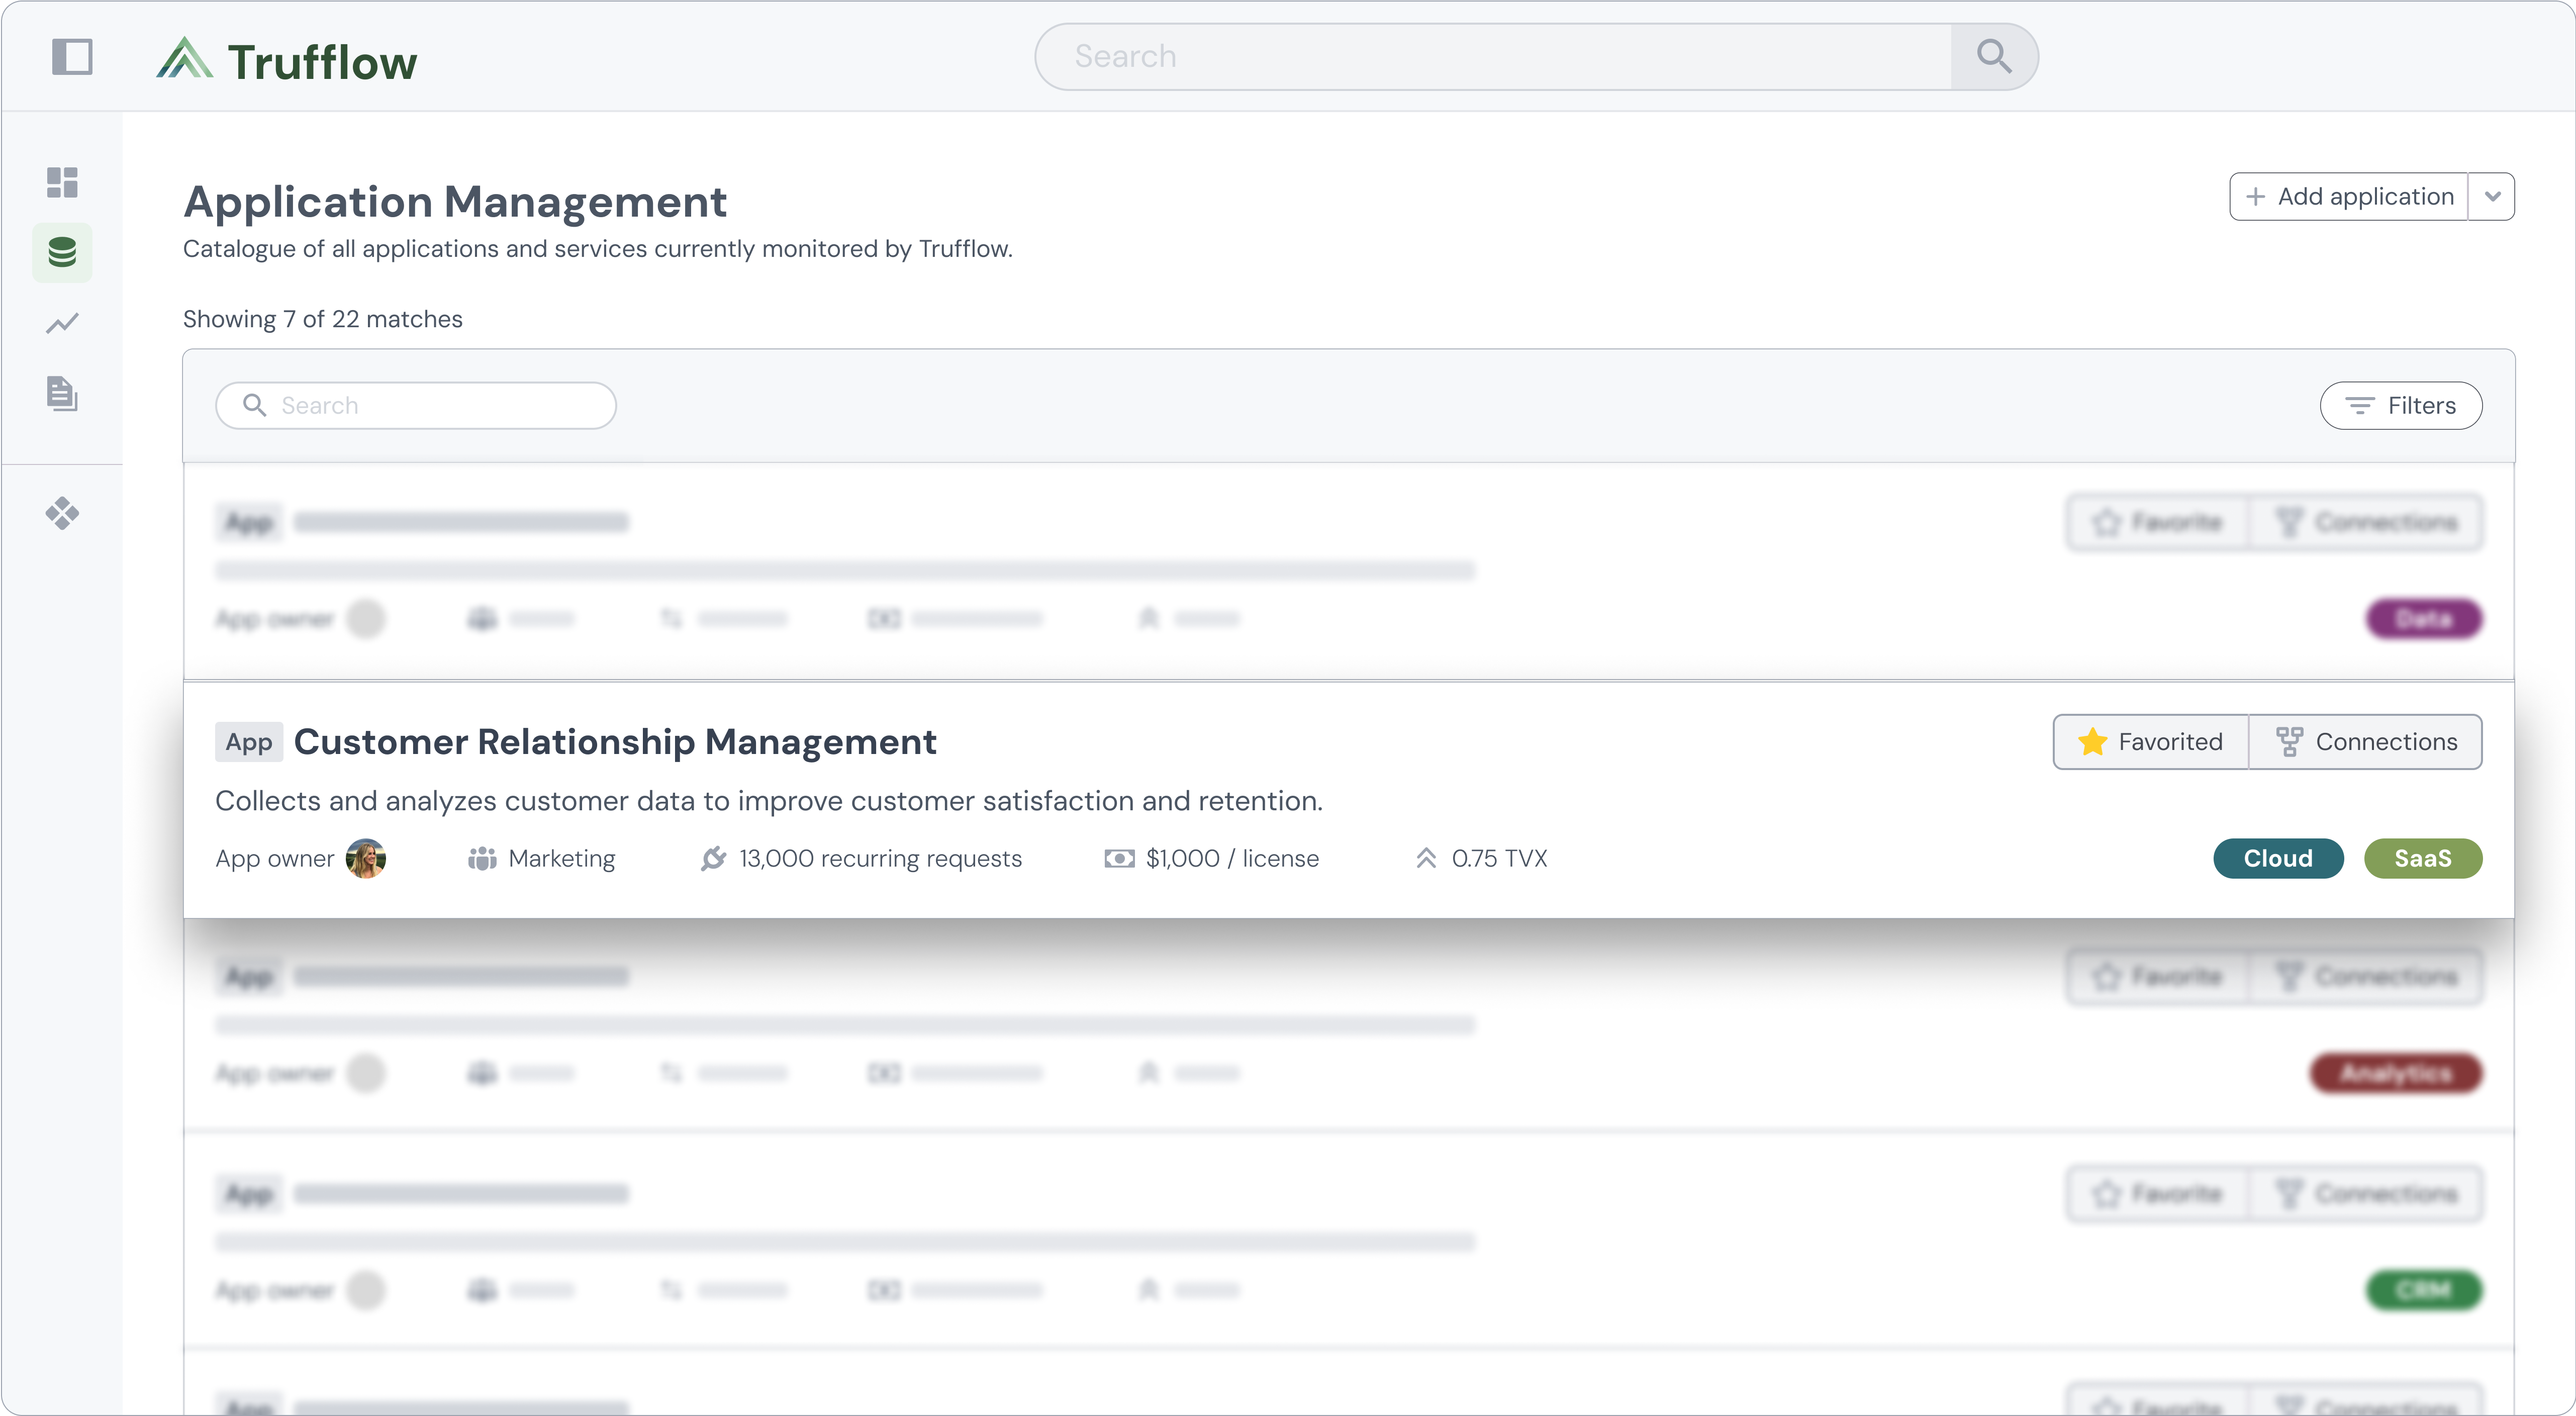
Task: Click the Data tag on first blurred card
Action: click(x=2423, y=619)
